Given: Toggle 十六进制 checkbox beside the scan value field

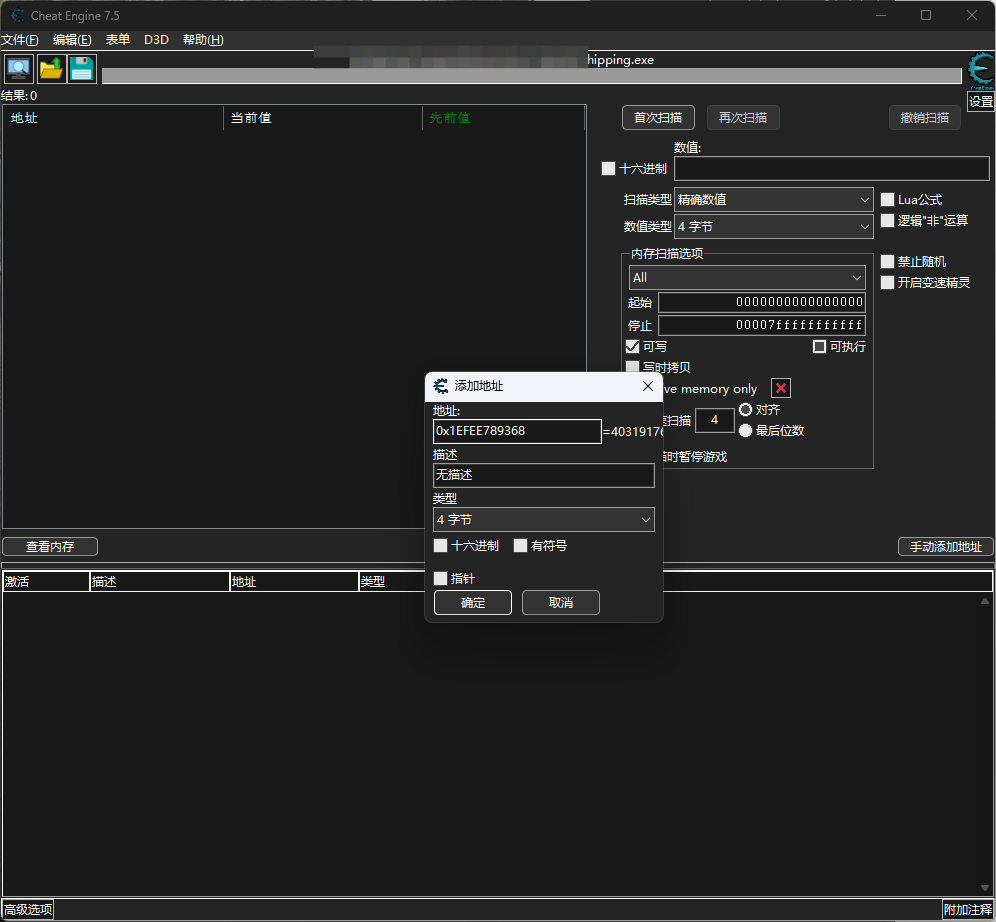Looking at the screenshot, I should [x=609, y=168].
